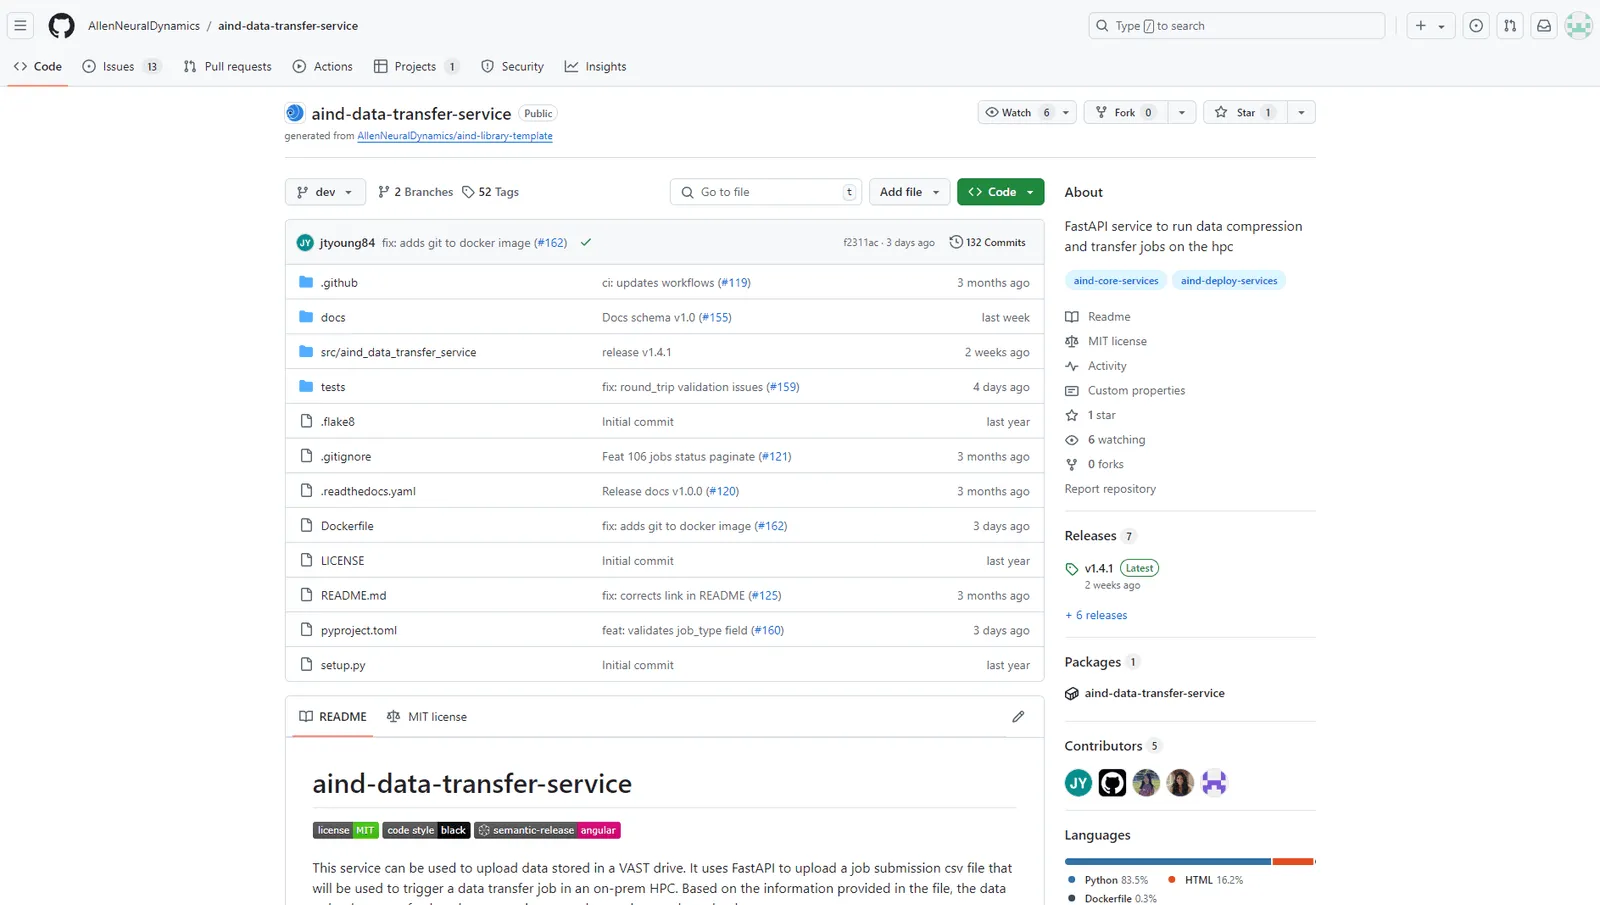Open the Watch notifications dropdown
This screenshot has height=905, width=1600.
coord(1027,113)
